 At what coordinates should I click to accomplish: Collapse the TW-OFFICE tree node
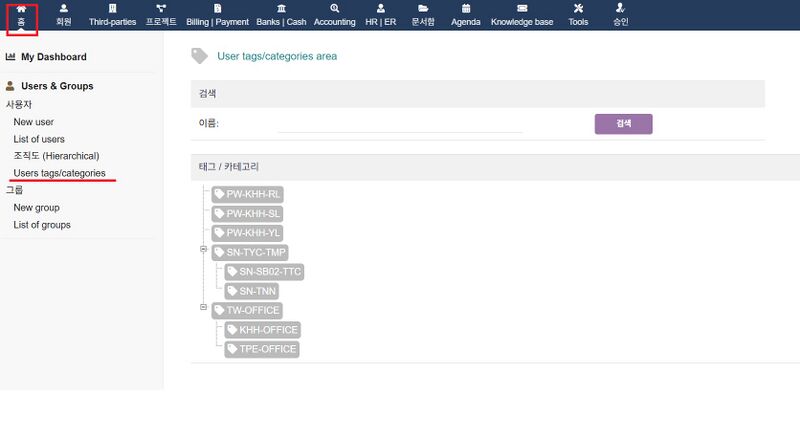(x=203, y=308)
